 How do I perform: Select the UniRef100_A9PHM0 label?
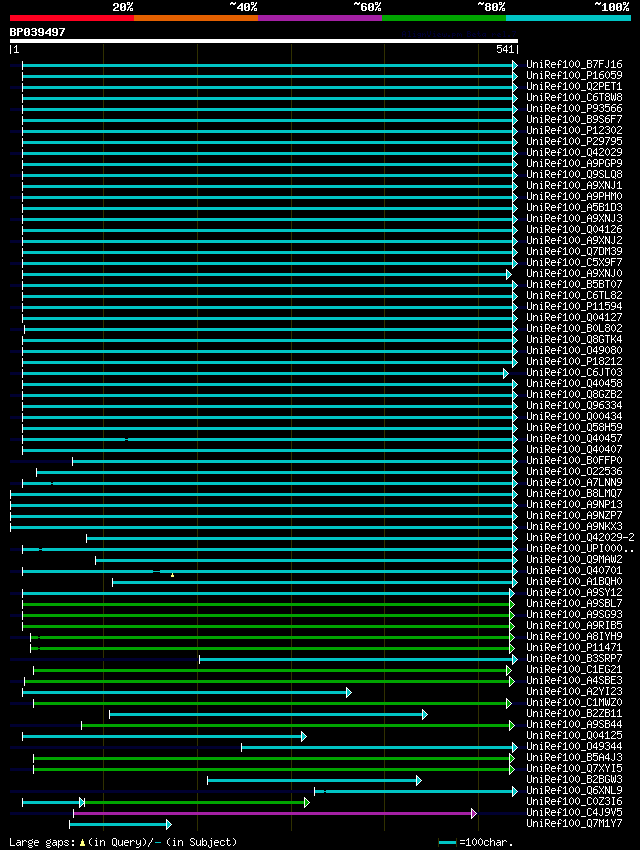574,196
